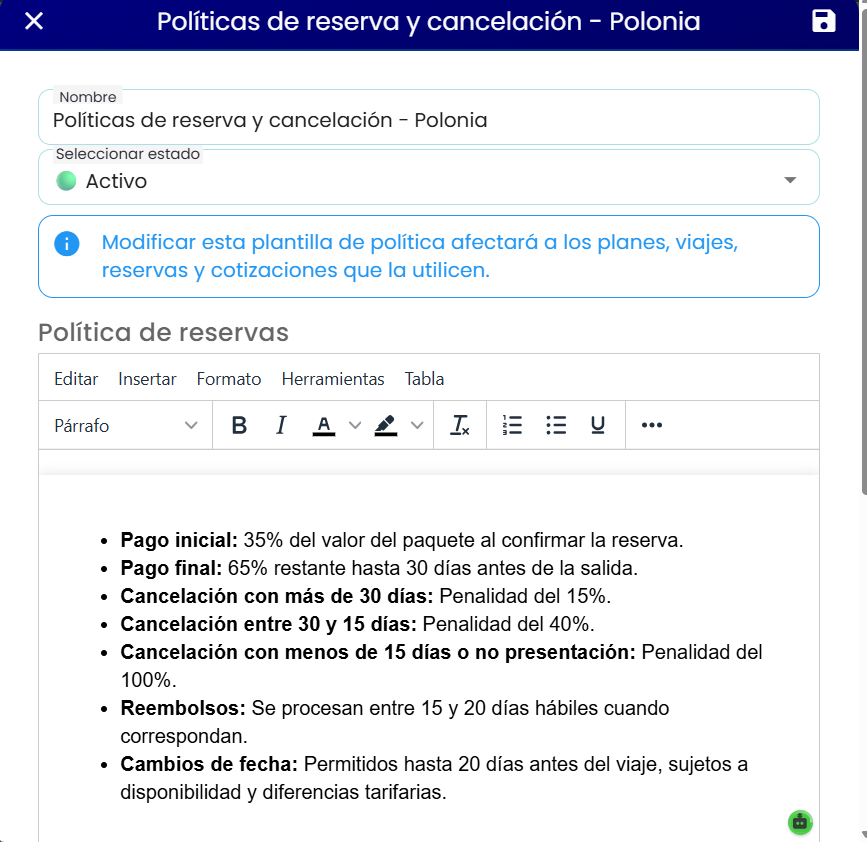Clear formatting with the Tx icon
867x842 pixels.
(459, 425)
